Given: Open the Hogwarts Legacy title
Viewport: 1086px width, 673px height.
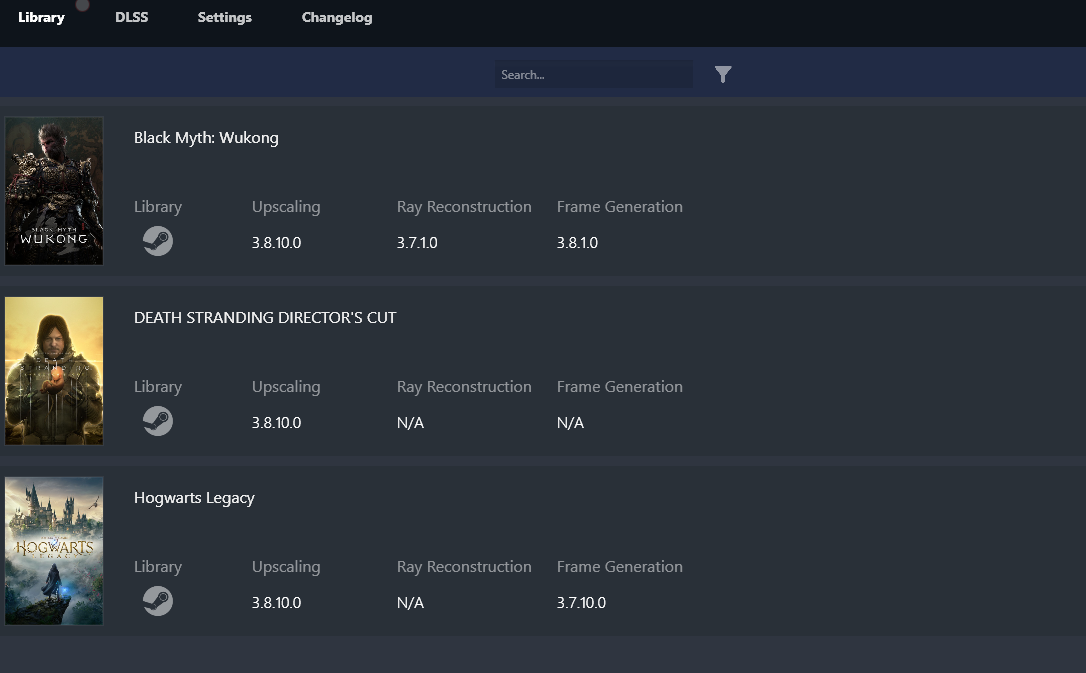Looking at the screenshot, I should (194, 498).
